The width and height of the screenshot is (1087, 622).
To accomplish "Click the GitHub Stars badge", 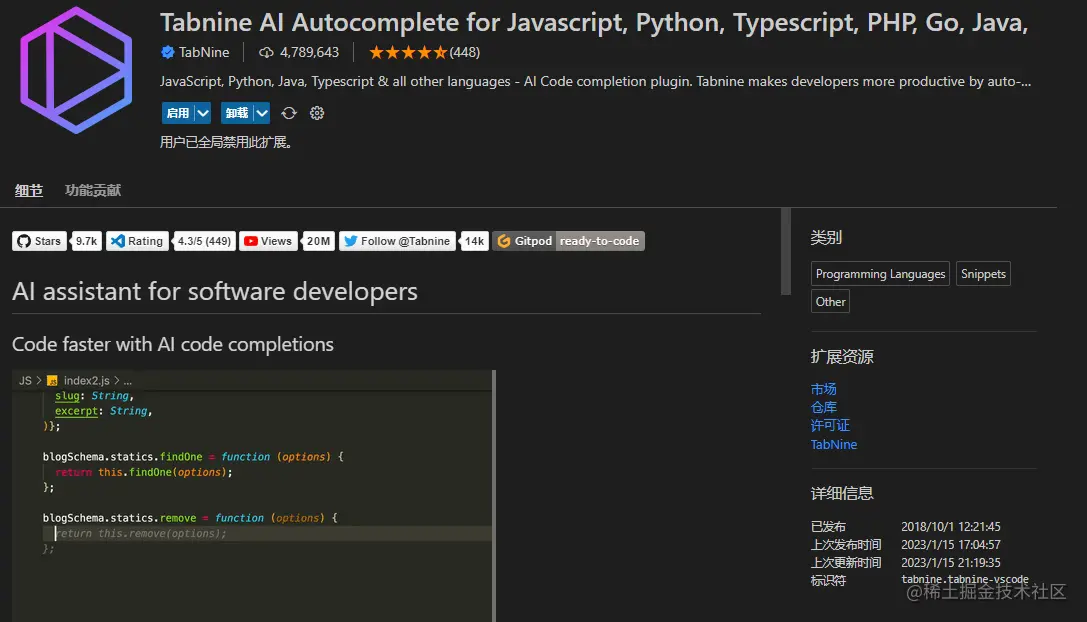I will tap(40, 241).
